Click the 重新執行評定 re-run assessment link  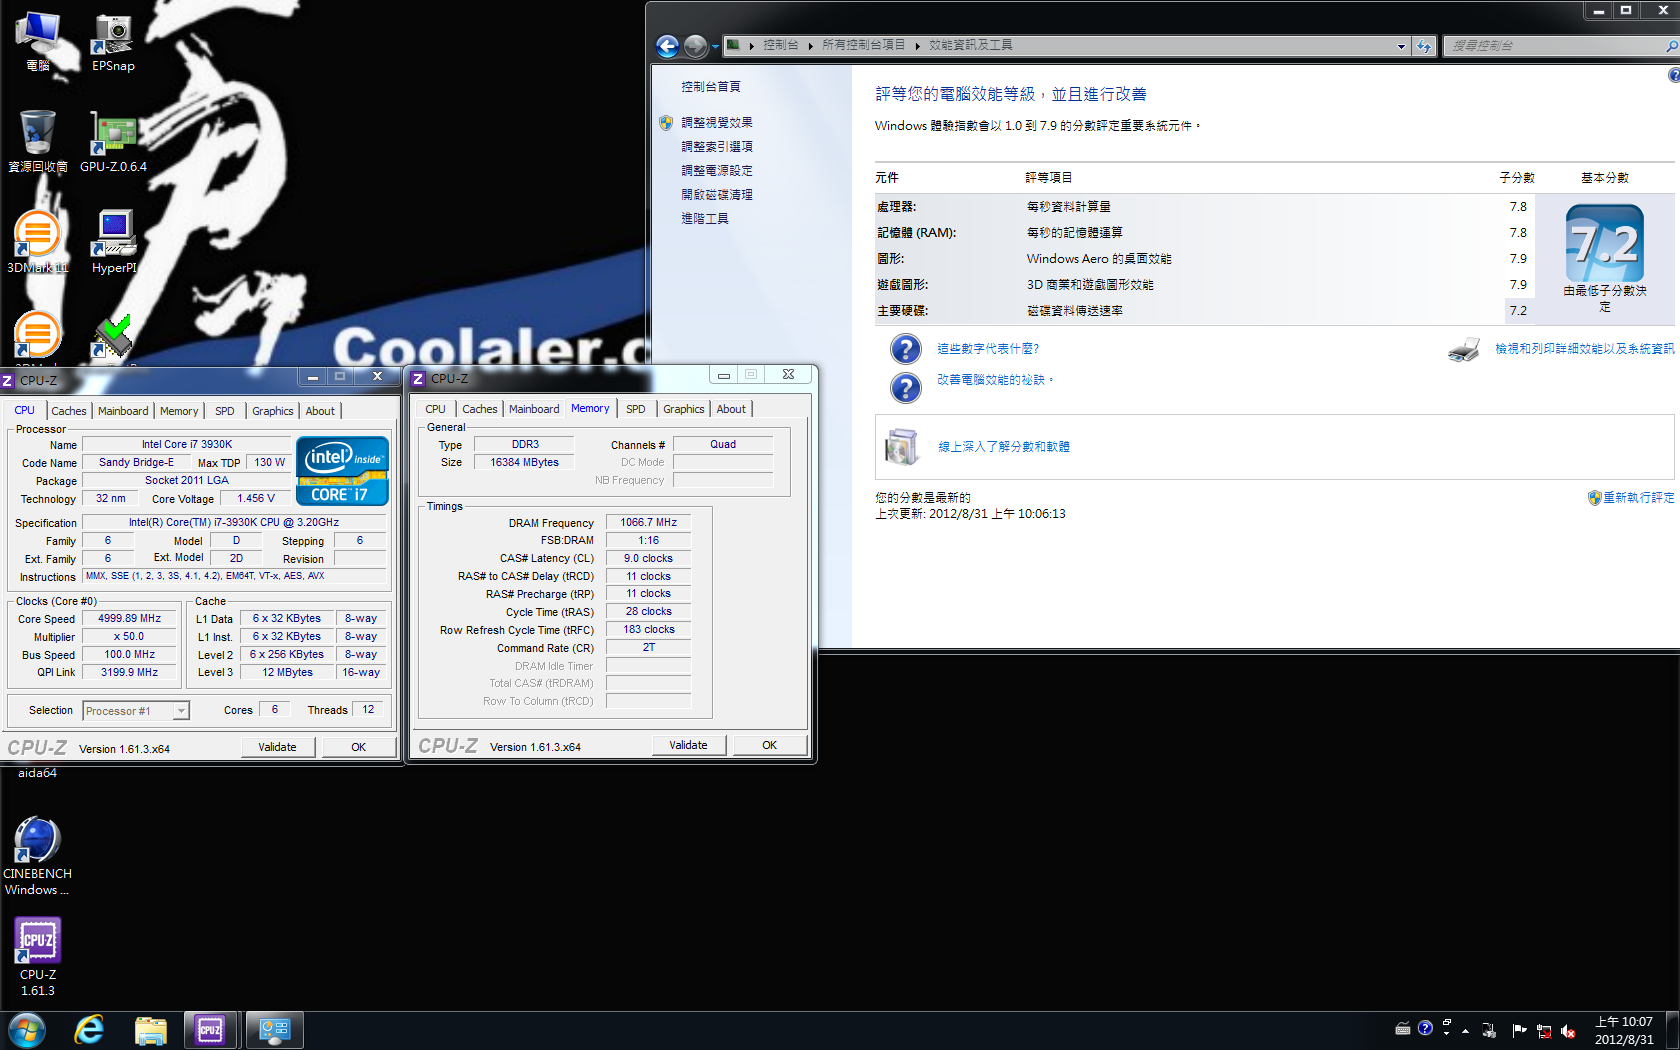click(1638, 498)
